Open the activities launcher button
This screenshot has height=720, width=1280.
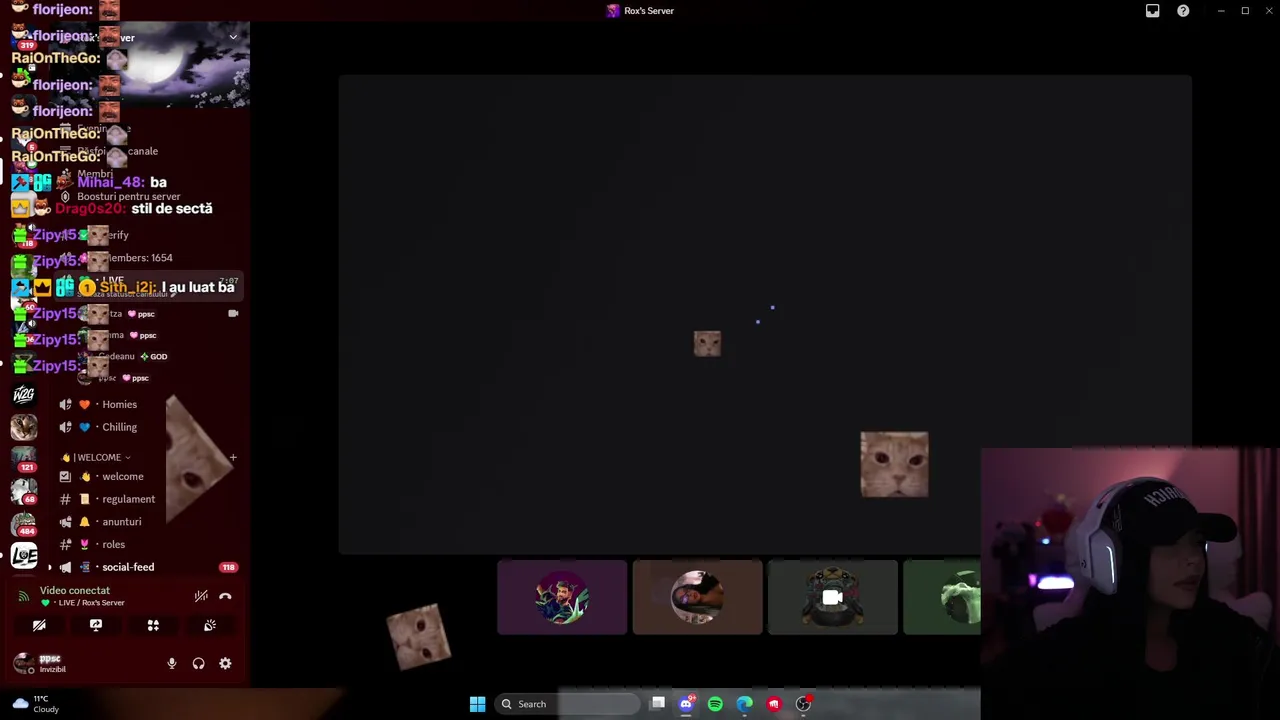[153, 625]
